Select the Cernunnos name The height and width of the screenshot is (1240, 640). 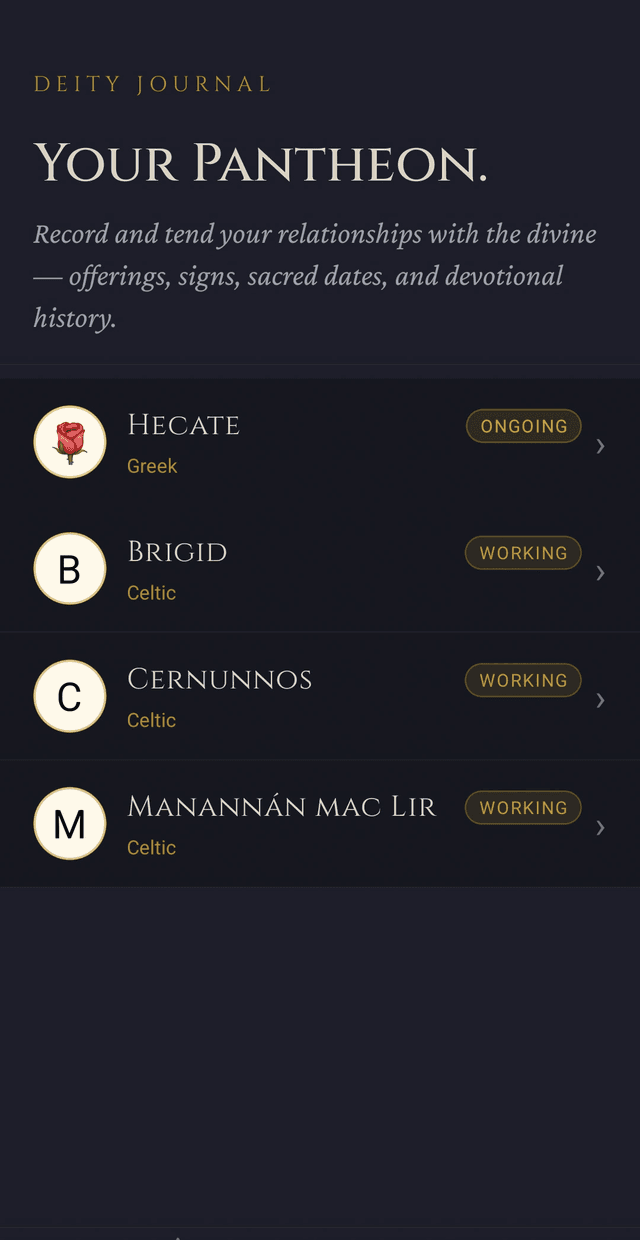coord(220,679)
